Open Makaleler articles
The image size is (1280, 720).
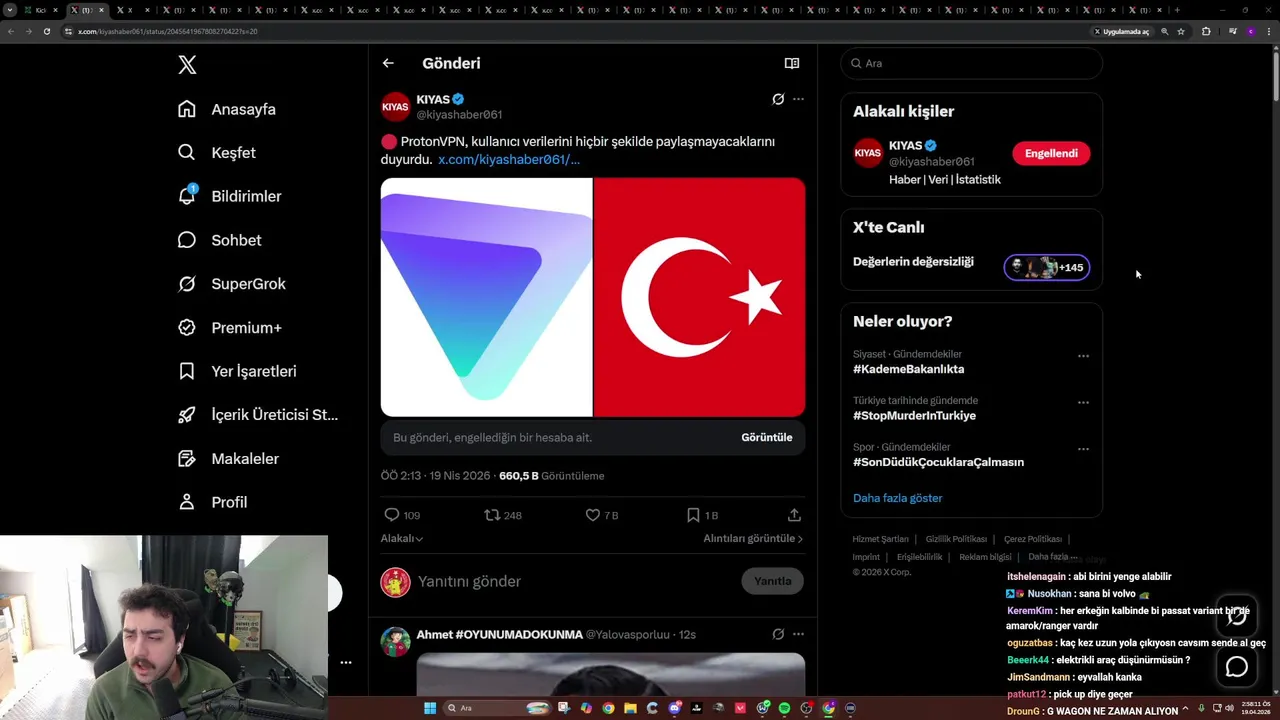tap(228, 458)
